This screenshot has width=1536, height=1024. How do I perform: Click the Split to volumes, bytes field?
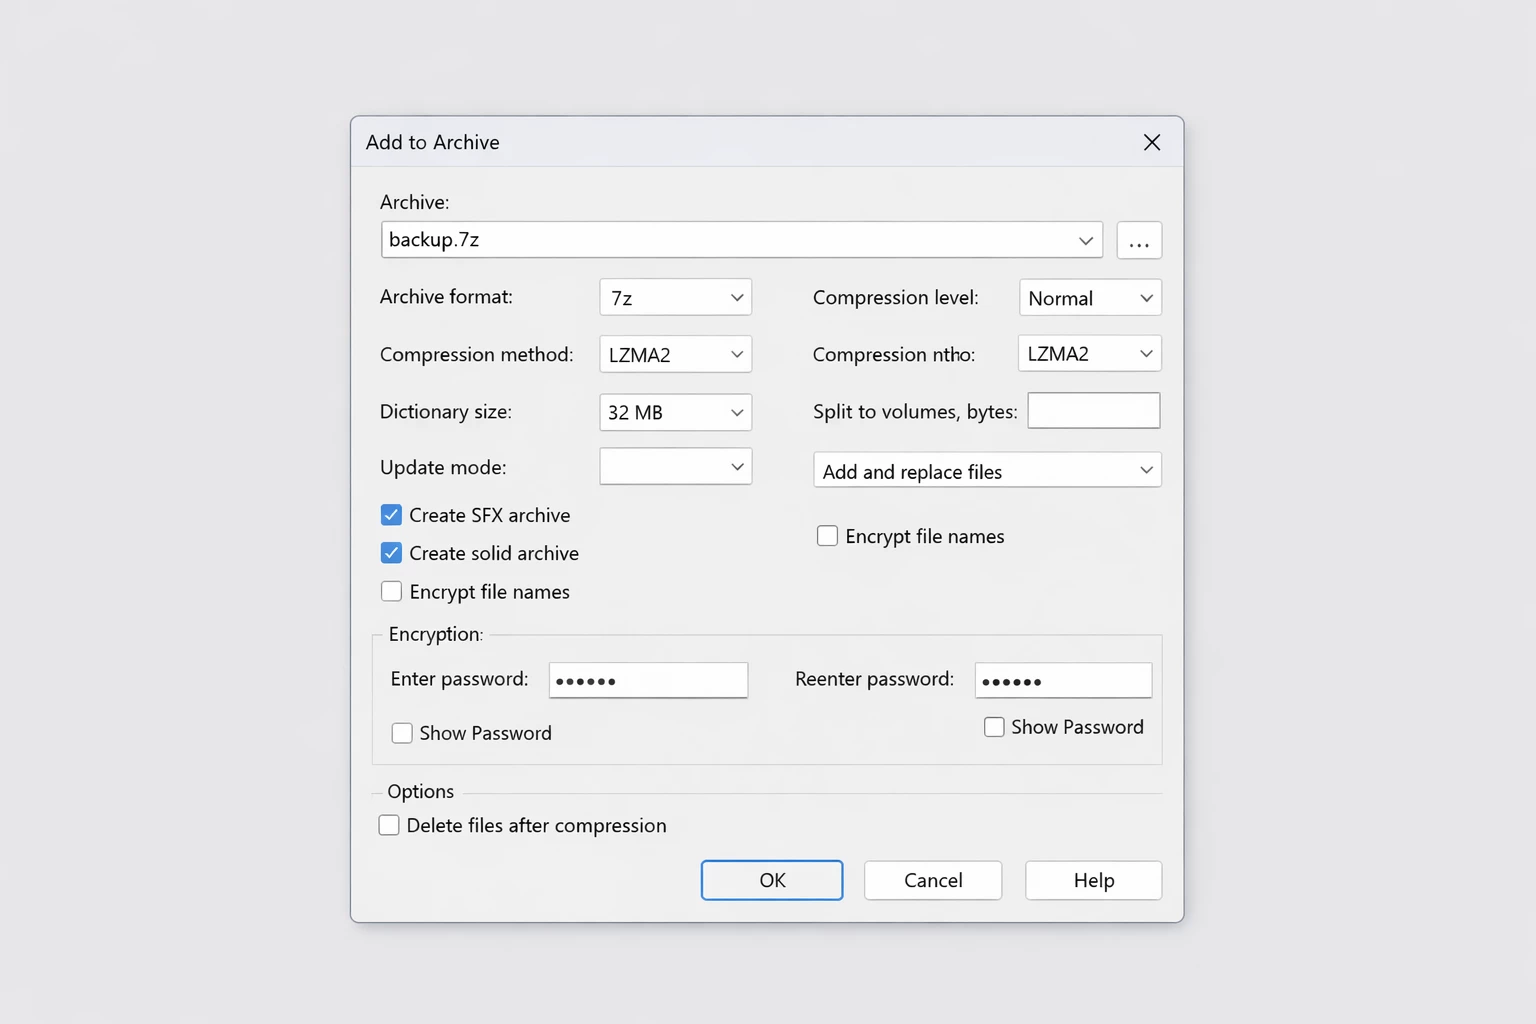[1093, 411]
